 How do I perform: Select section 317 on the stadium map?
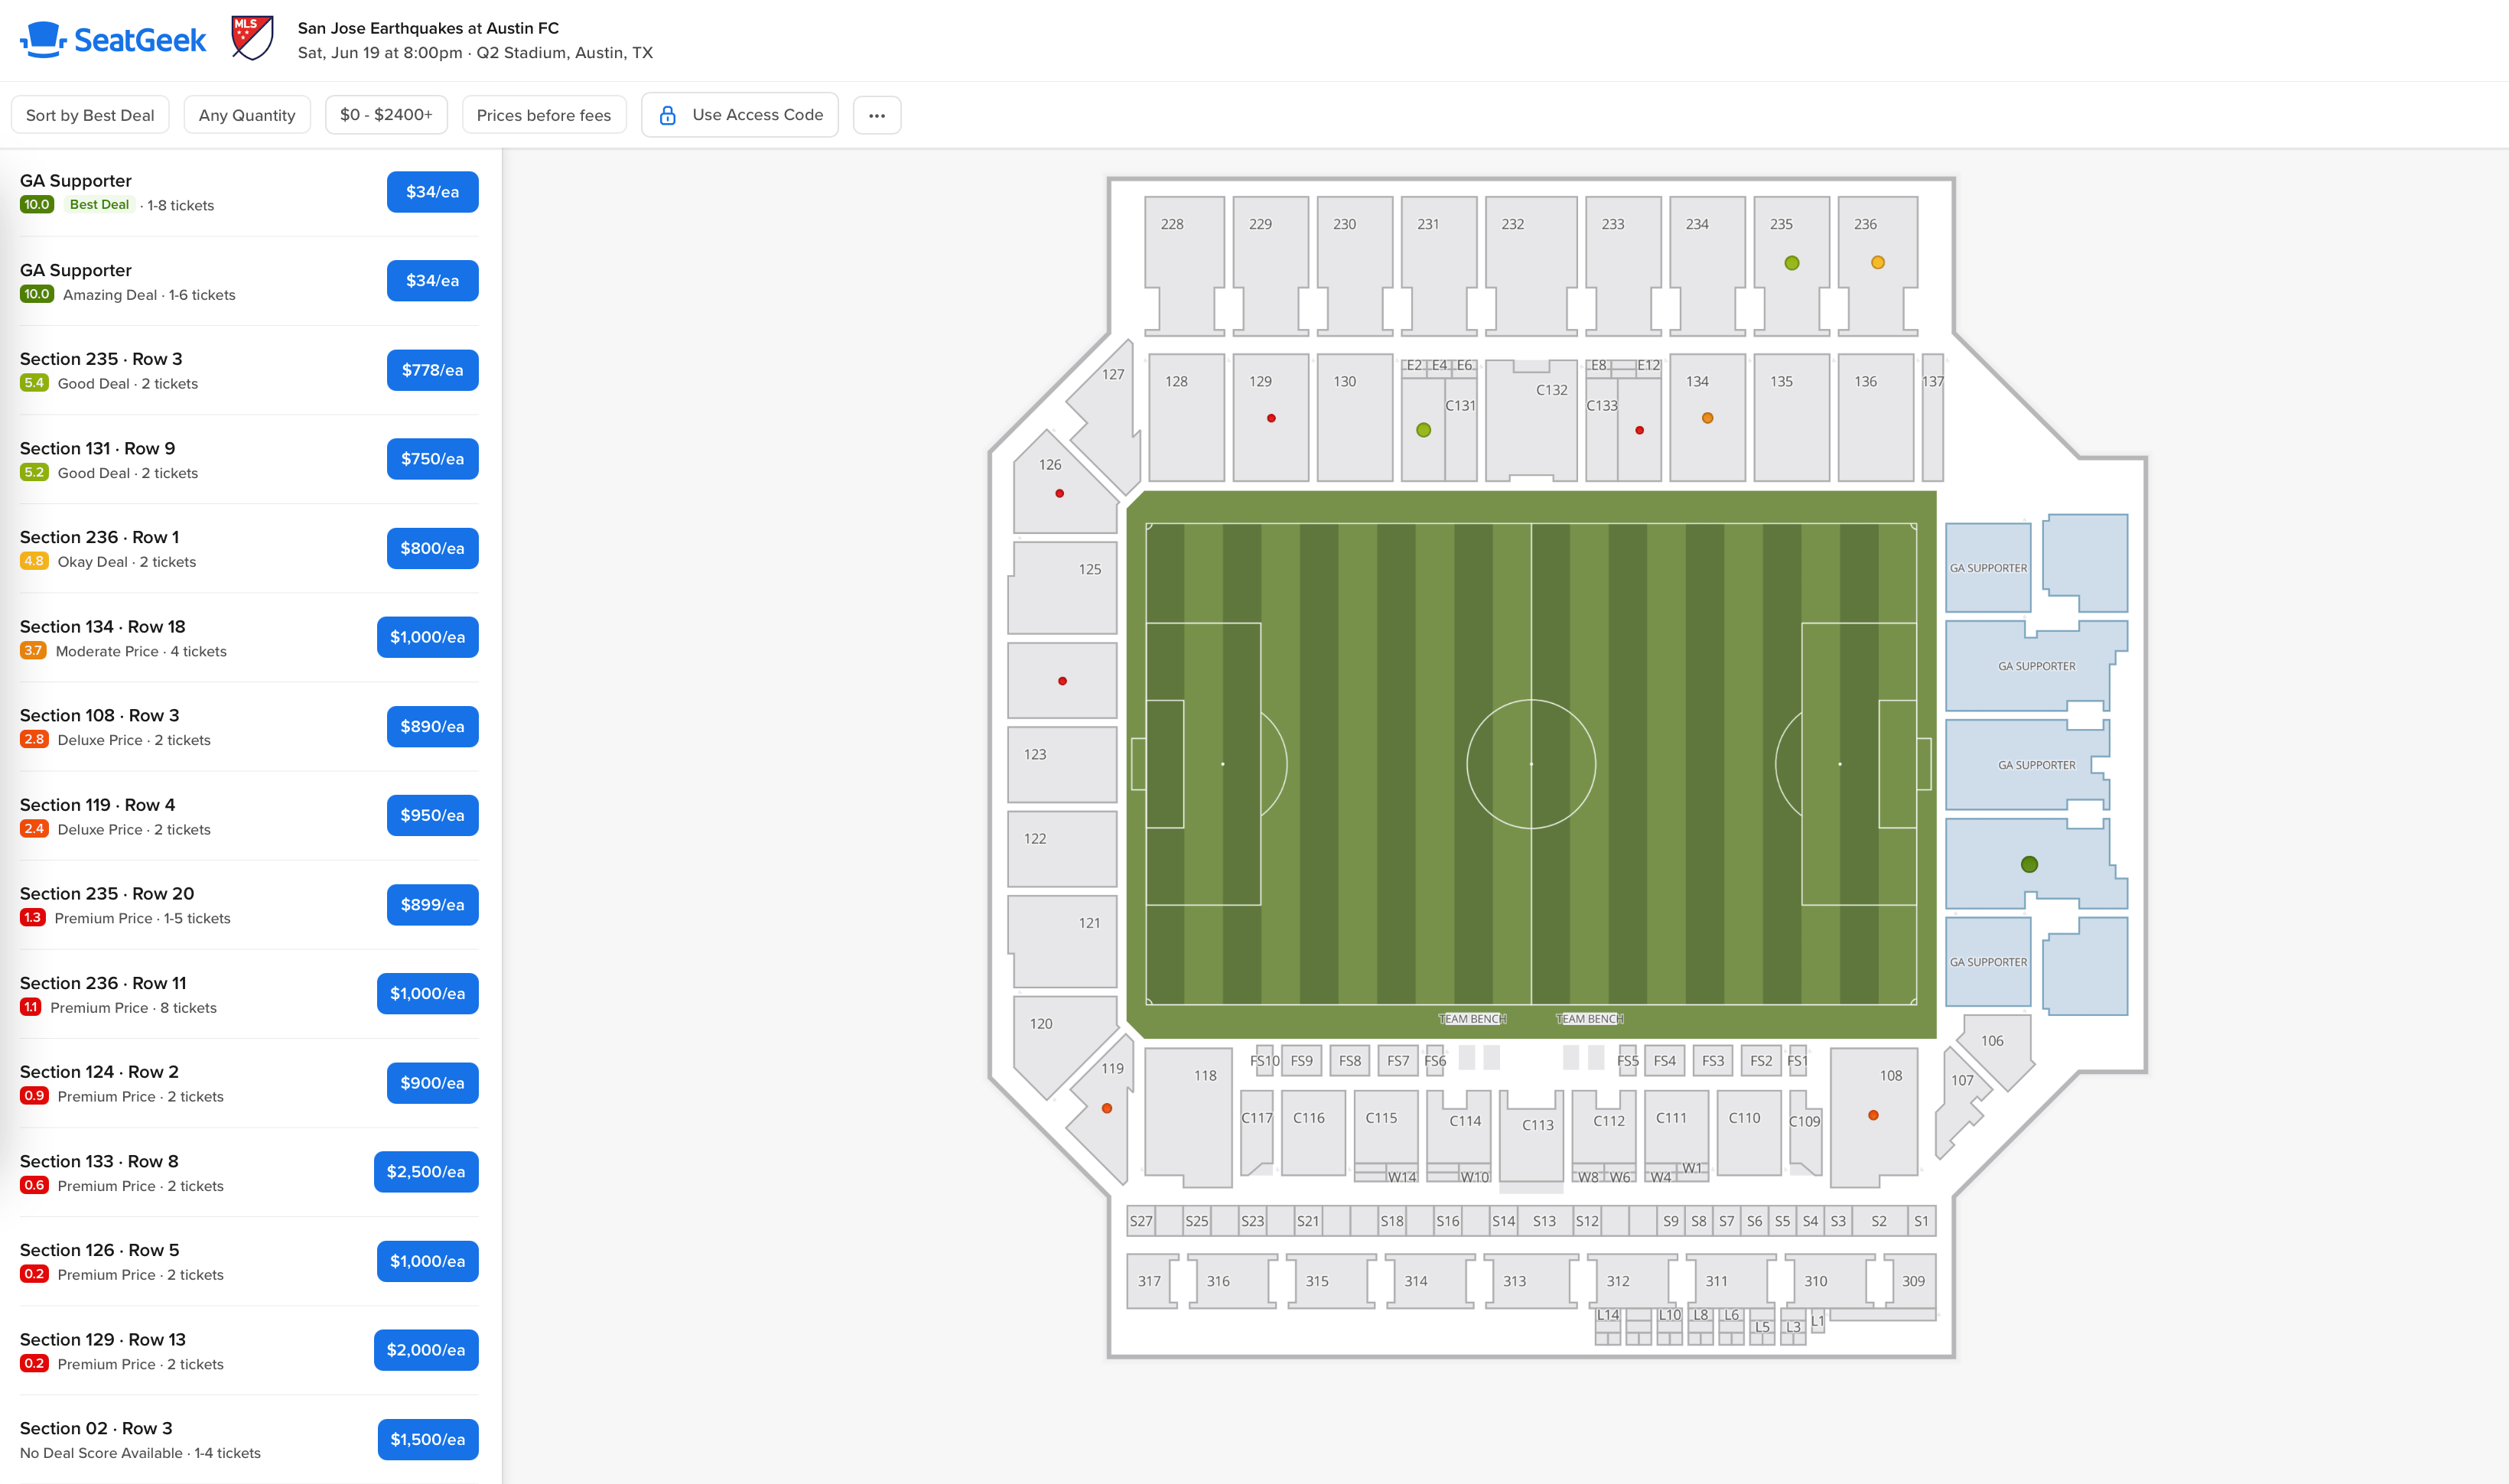[x=1148, y=1281]
